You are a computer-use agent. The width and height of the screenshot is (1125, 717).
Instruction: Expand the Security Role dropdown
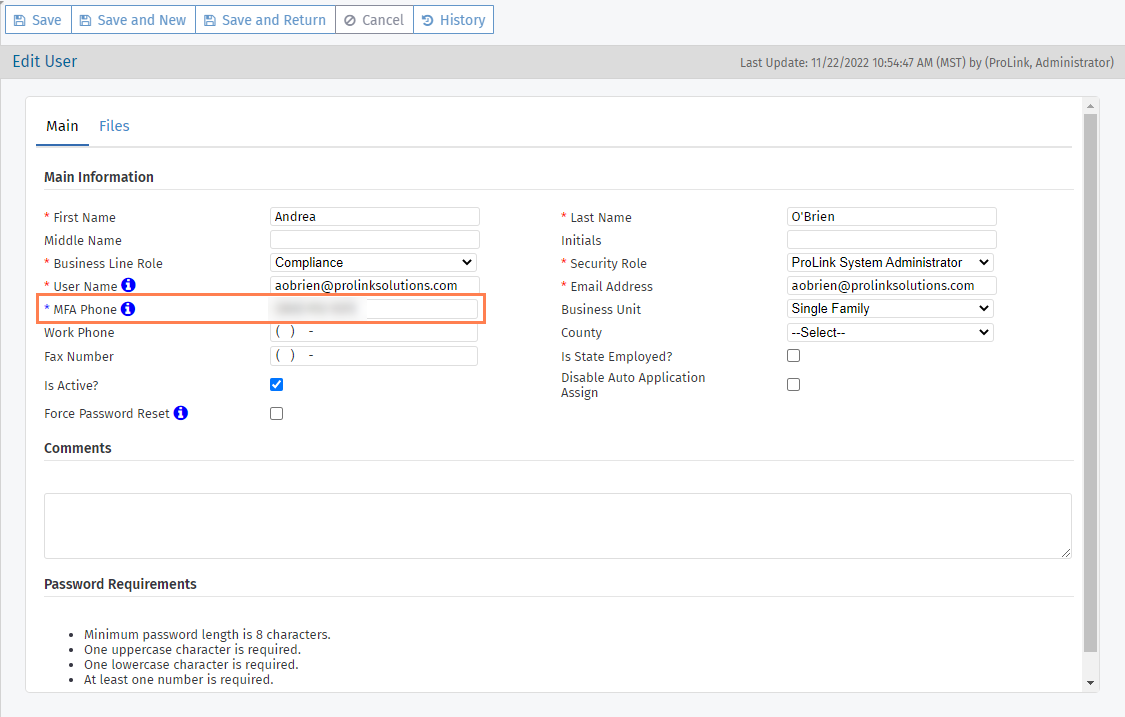890,263
